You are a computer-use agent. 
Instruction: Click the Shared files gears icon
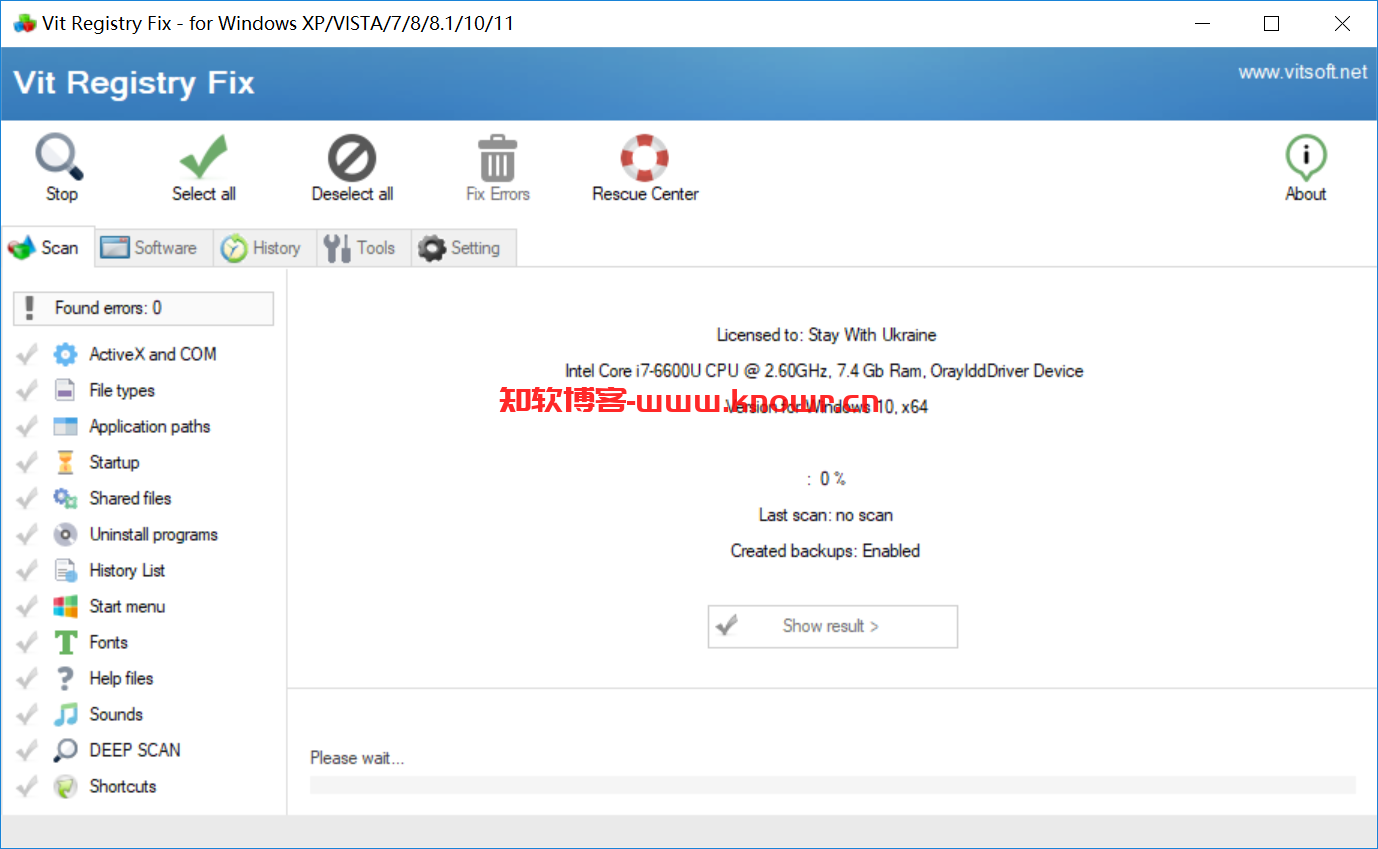tap(65, 498)
